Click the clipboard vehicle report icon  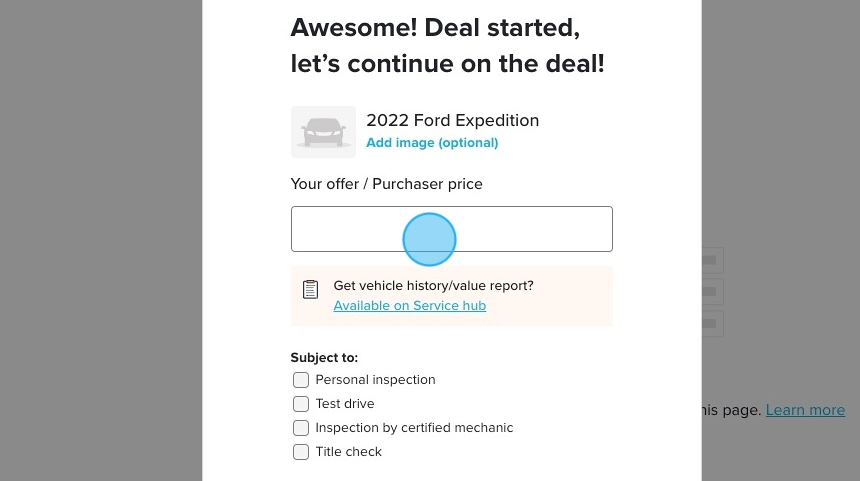310,289
